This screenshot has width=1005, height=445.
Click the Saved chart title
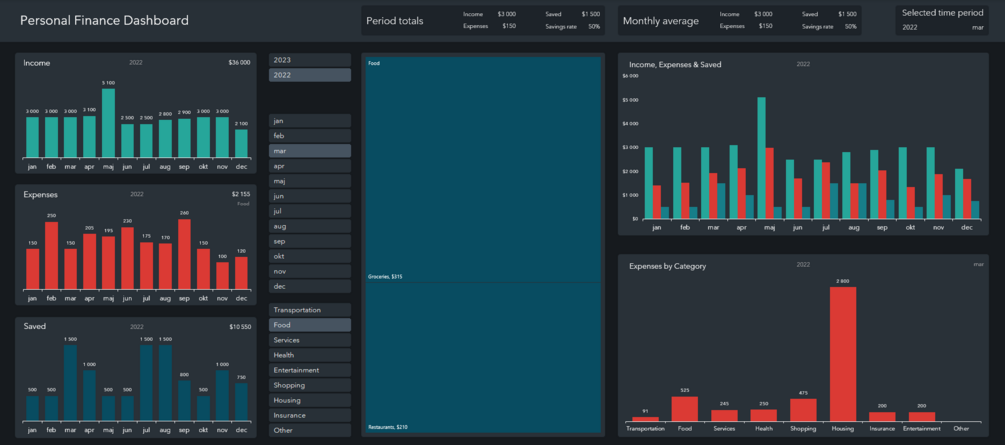[x=35, y=326]
